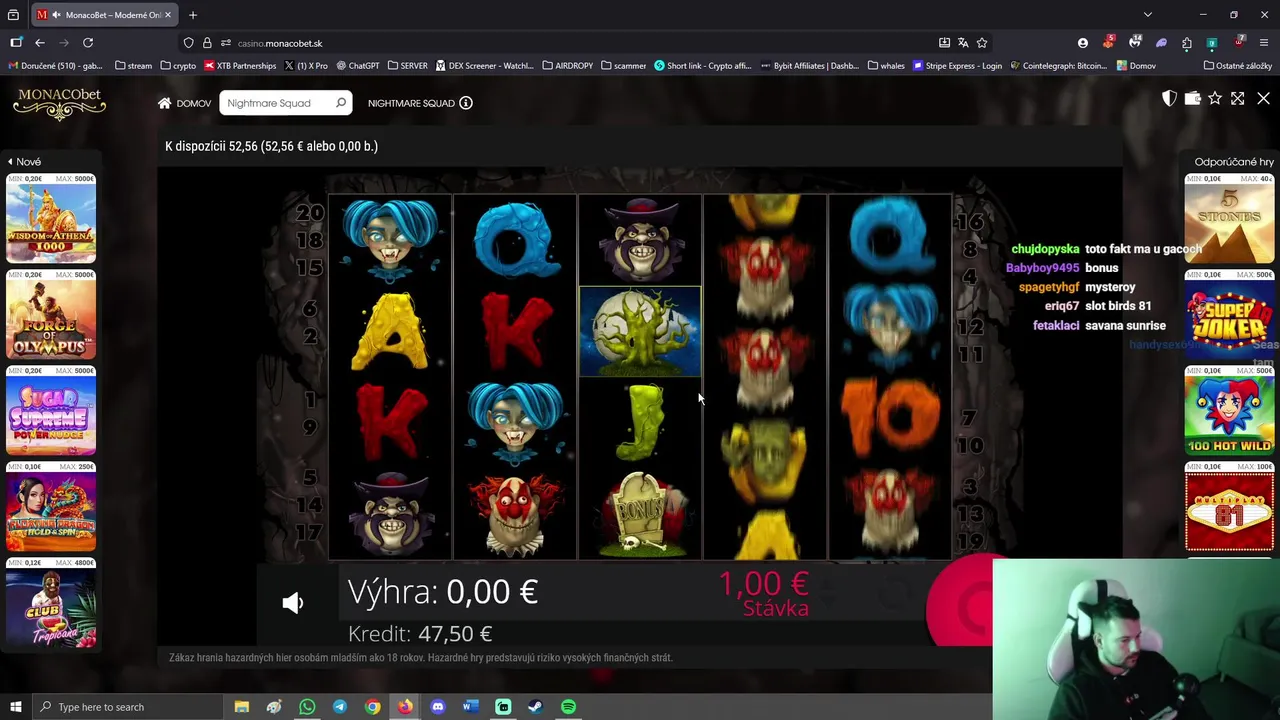
Task: Open the whales bookmarks folder
Action: tap(886, 66)
